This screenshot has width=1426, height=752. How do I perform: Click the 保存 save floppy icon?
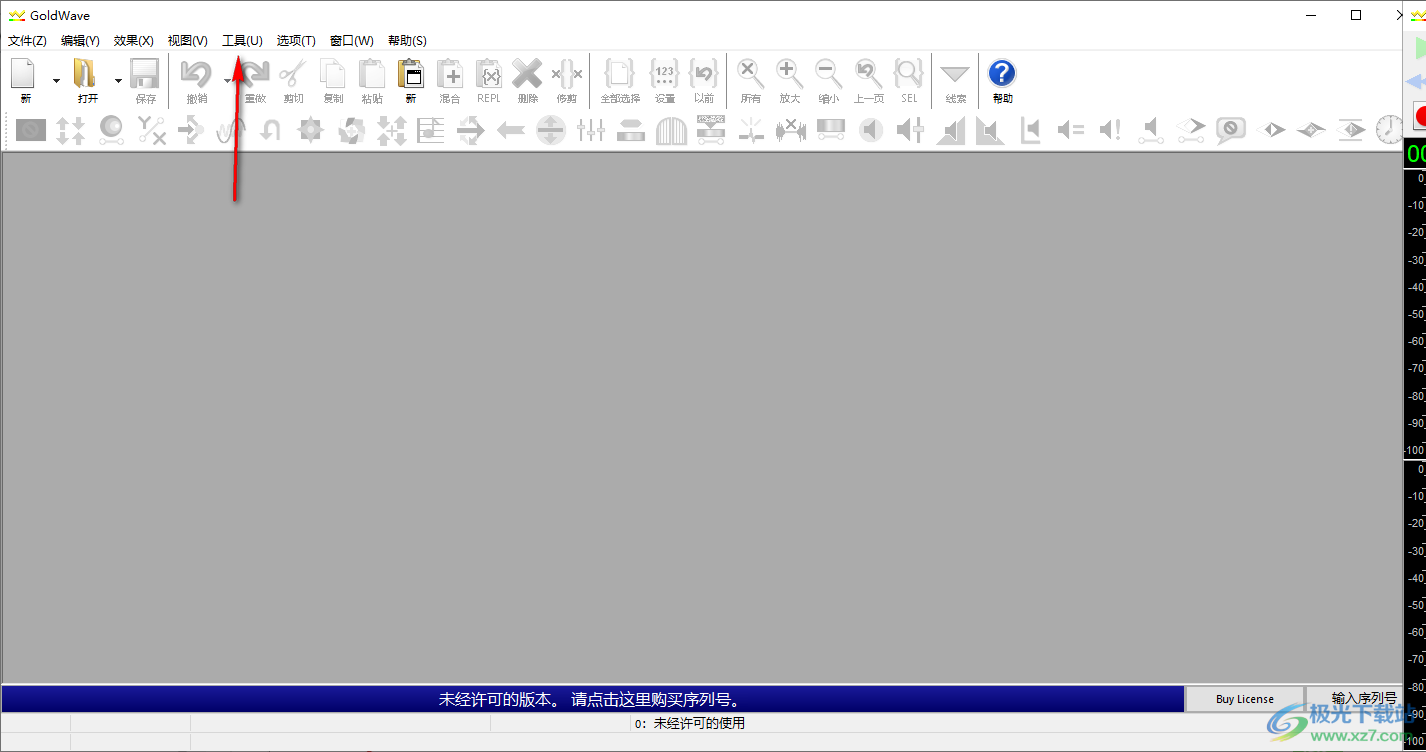pyautogui.click(x=145, y=80)
